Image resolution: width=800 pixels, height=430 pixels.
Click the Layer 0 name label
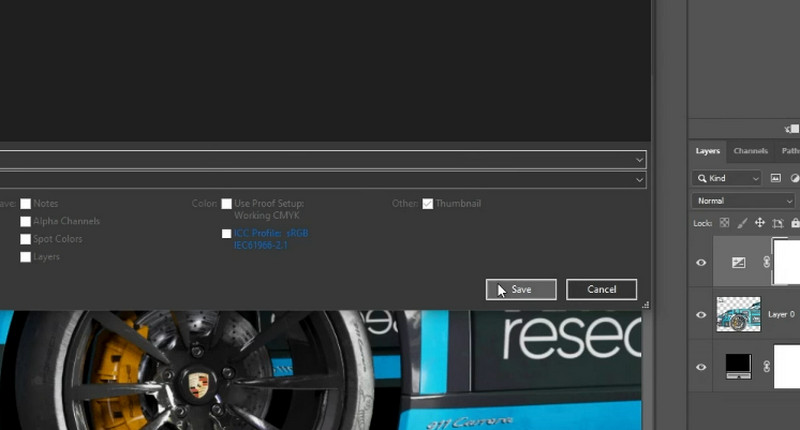click(781, 315)
